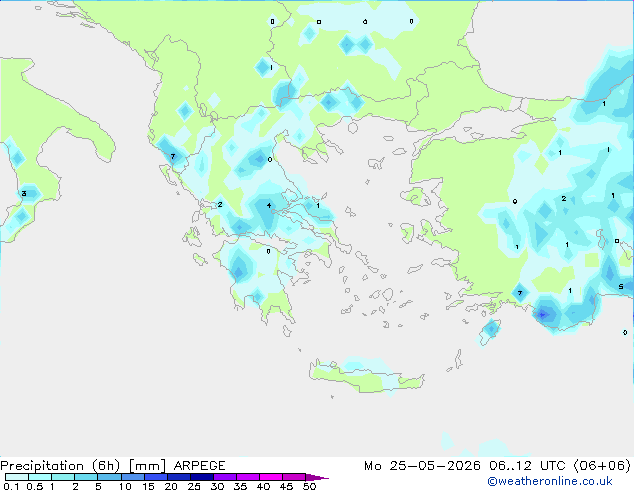
Task: Click the 45–50 mm legend color swatch
Action: (x=294, y=477)
